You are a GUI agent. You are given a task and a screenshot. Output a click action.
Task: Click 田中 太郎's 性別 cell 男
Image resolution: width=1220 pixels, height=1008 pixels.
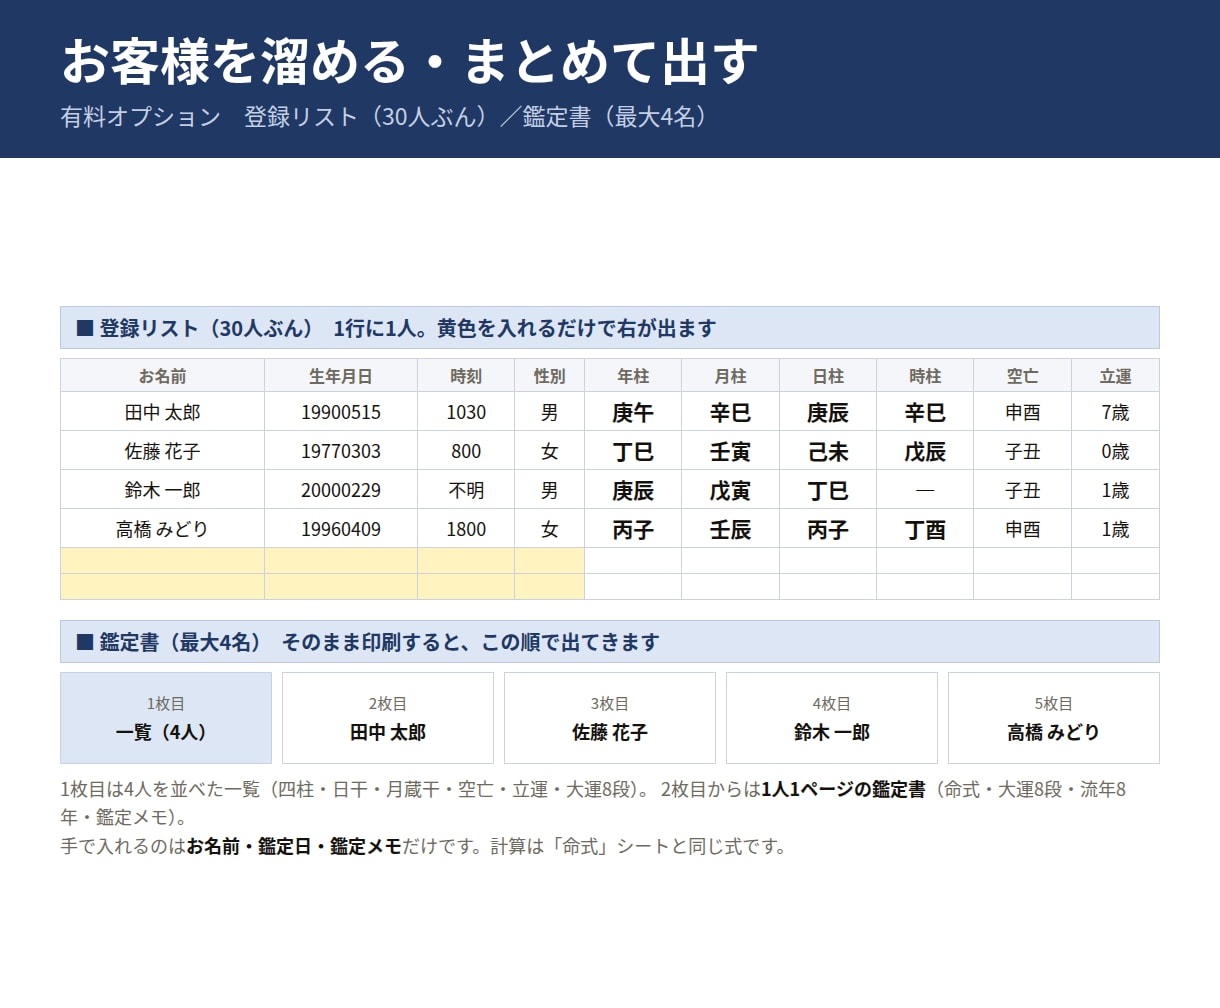pos(550,412)
